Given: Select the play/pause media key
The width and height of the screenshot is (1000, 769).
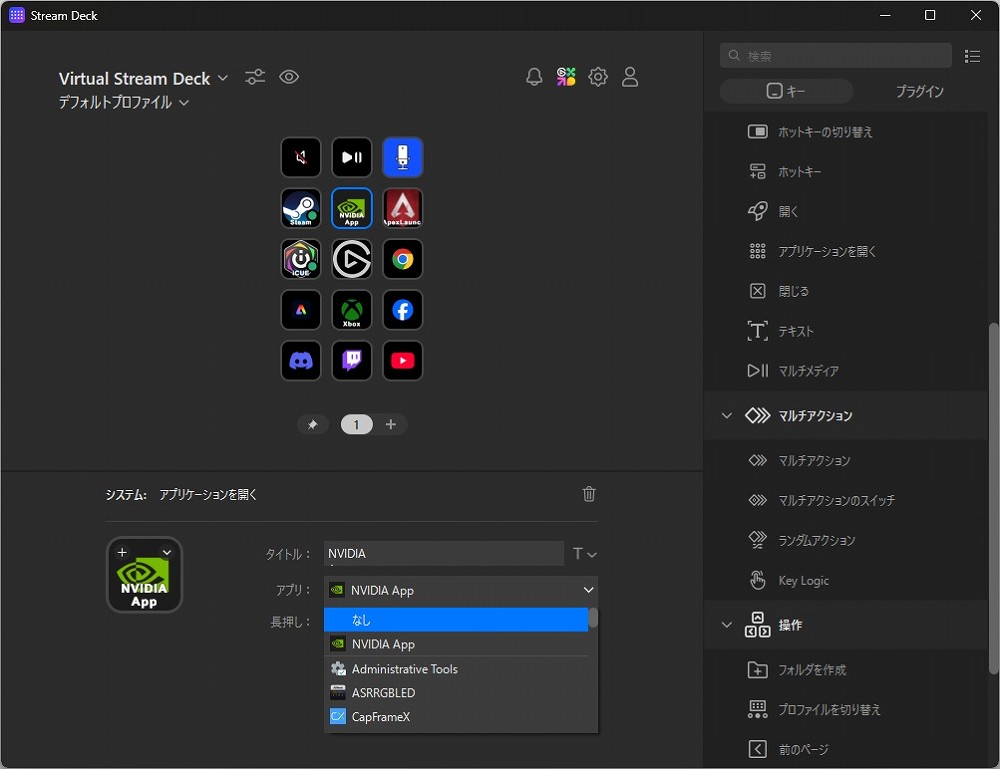Looking at the screenshot, I should tap(352, 157).
